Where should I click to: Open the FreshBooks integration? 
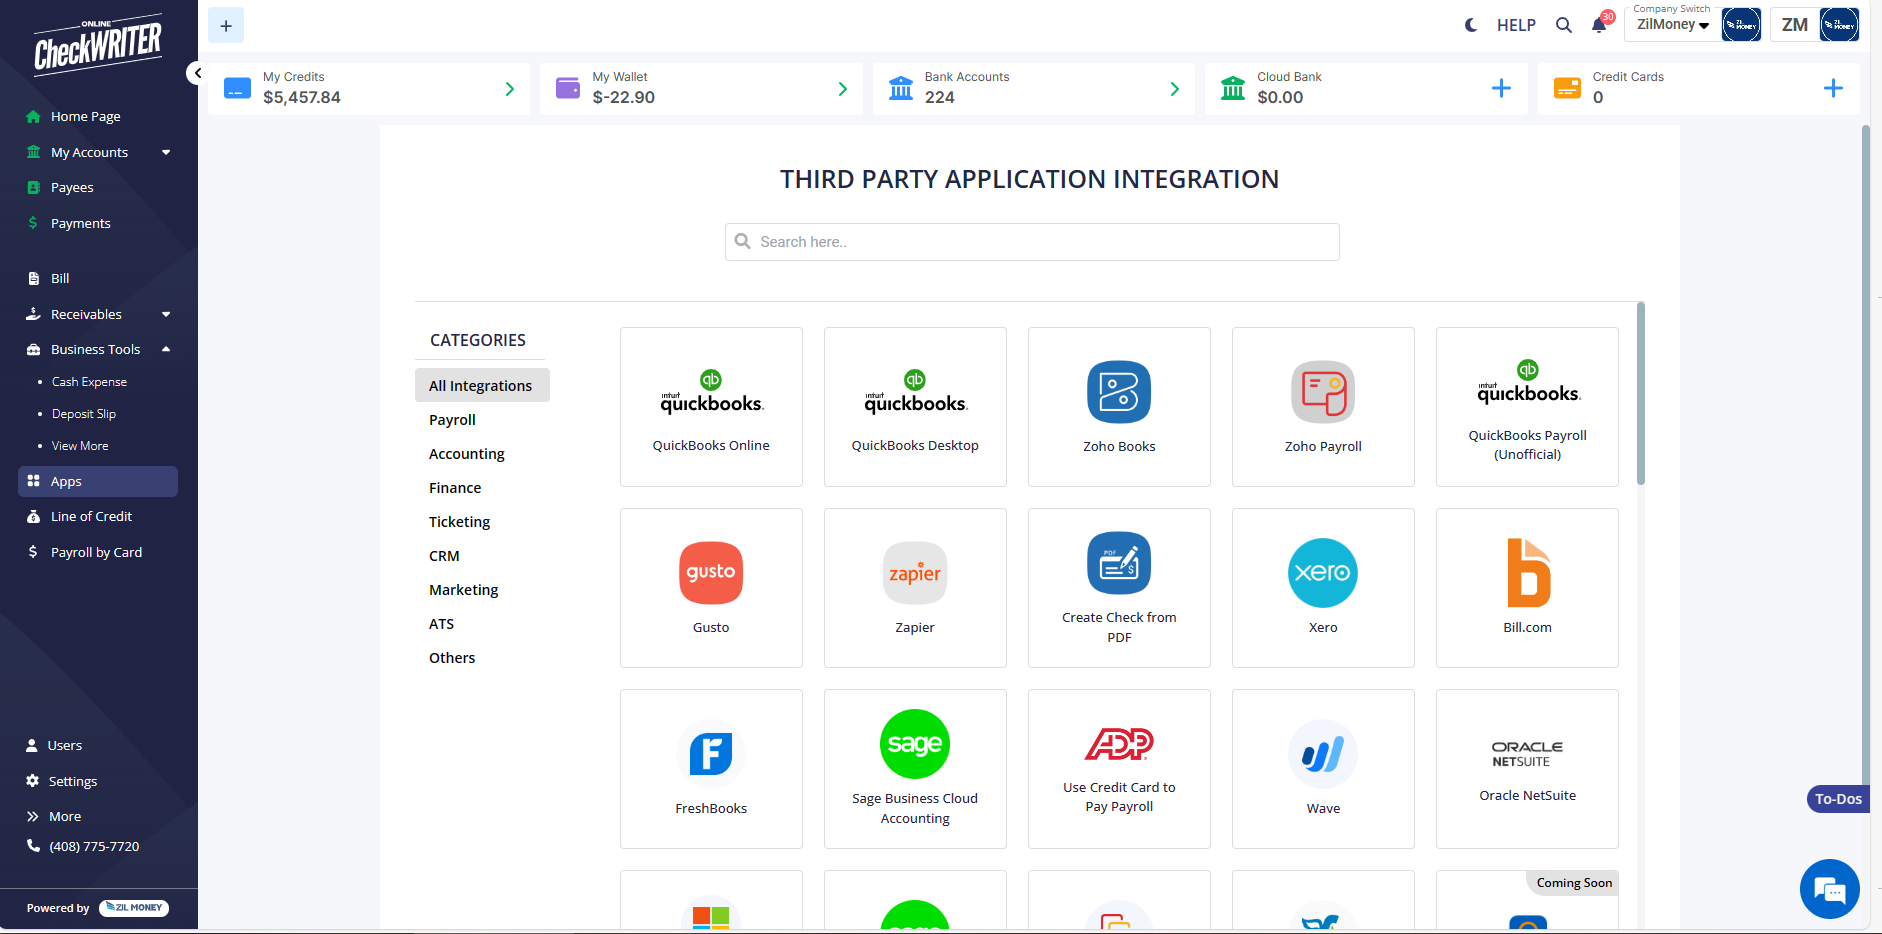coord(711,769)
